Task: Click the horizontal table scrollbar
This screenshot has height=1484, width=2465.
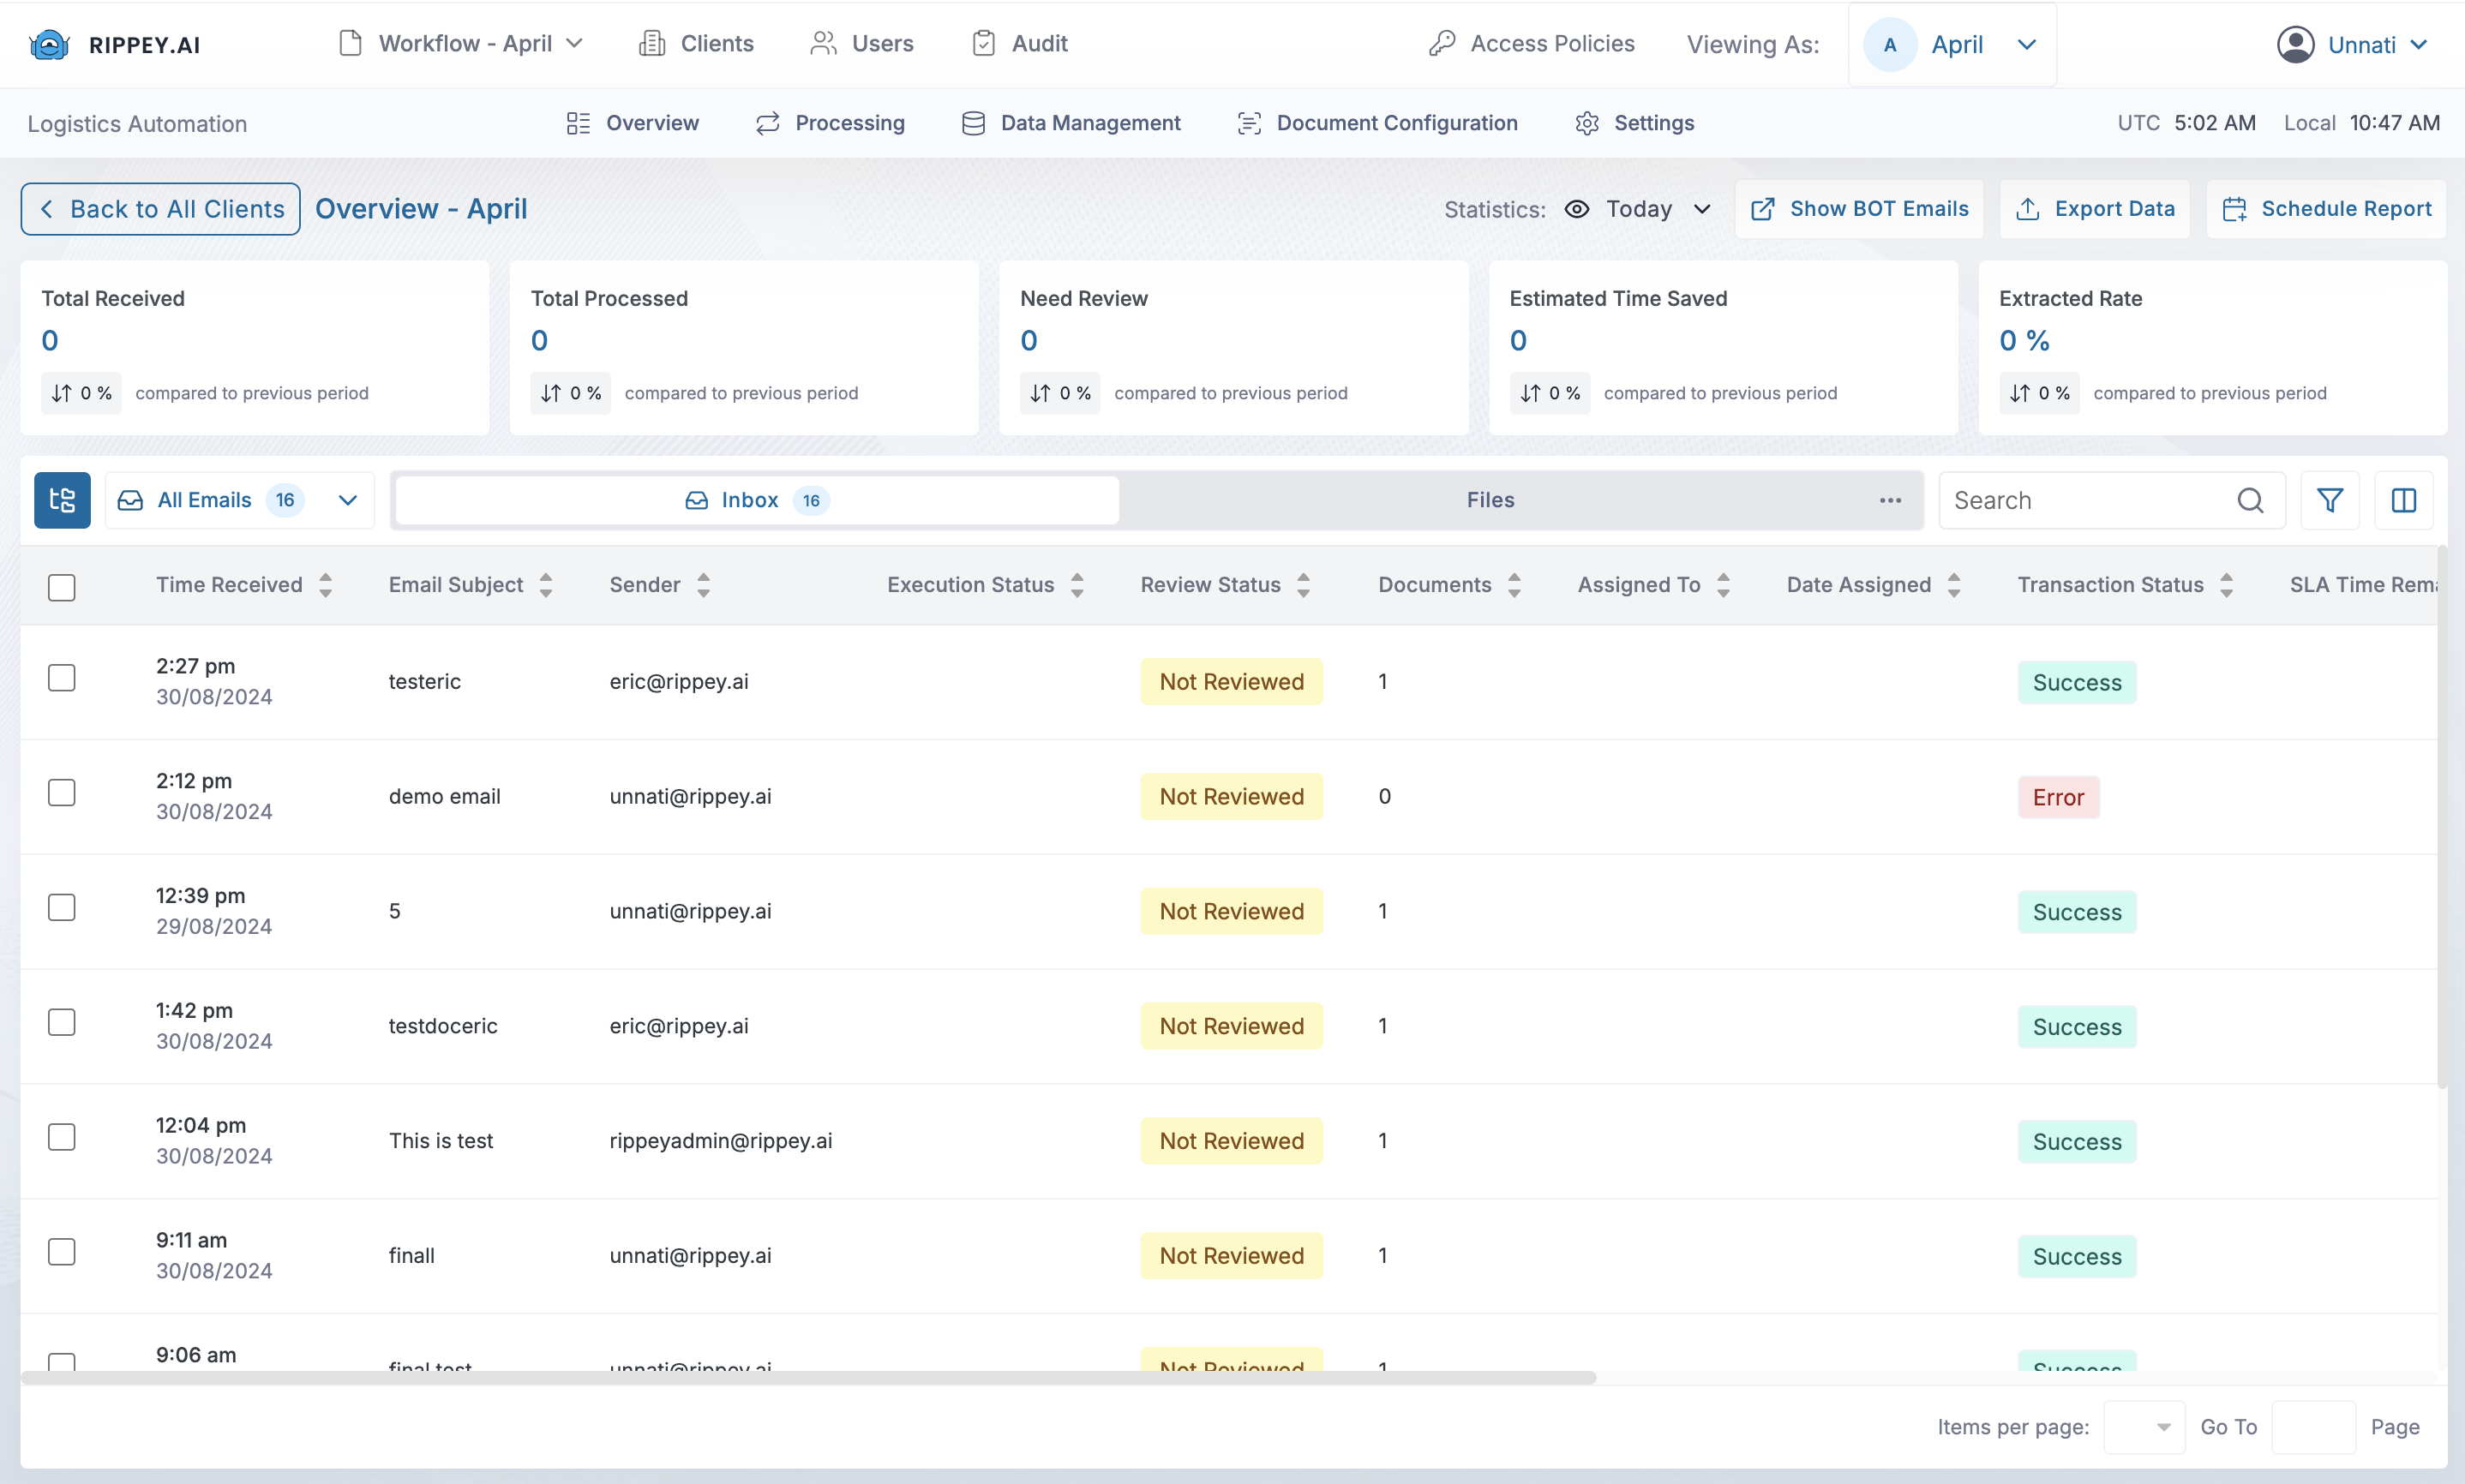Action: pos(808,1377)
